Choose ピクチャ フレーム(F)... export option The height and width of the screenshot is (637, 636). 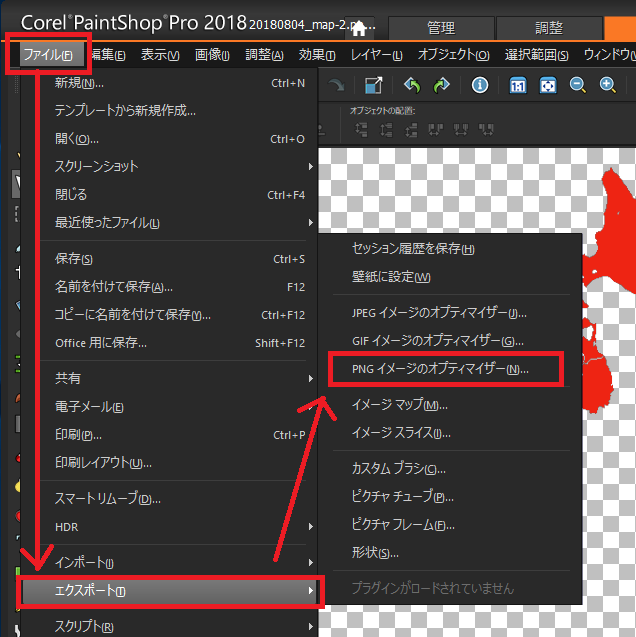(x=451, y=525)
